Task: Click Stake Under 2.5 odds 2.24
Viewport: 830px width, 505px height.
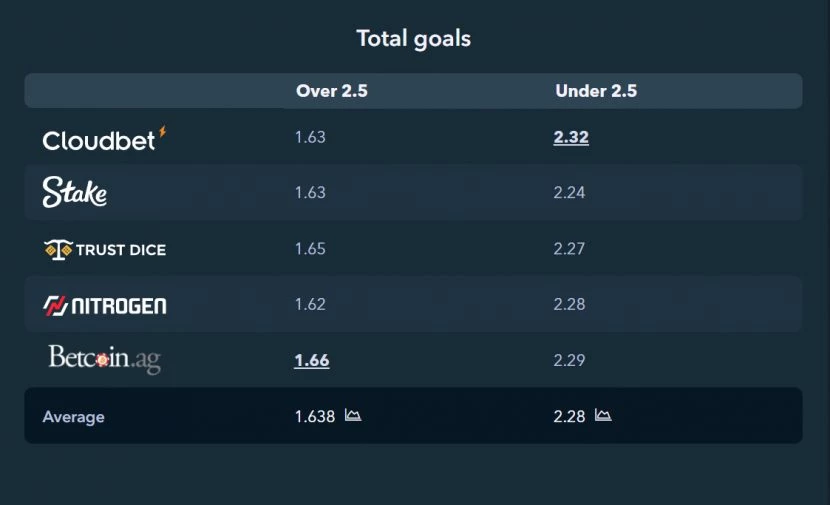Action: tap(570, 192)
